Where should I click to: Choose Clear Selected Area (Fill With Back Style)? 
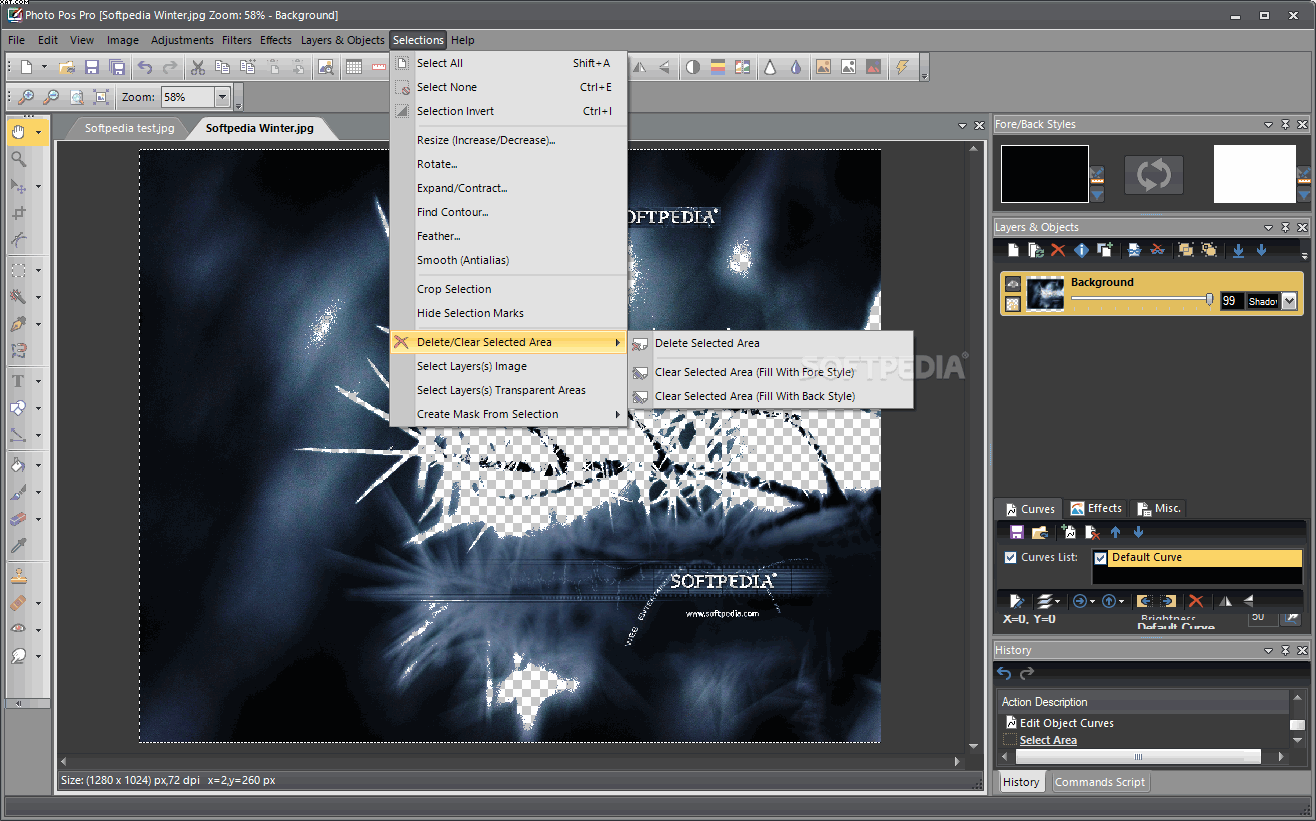coord(770,396)
